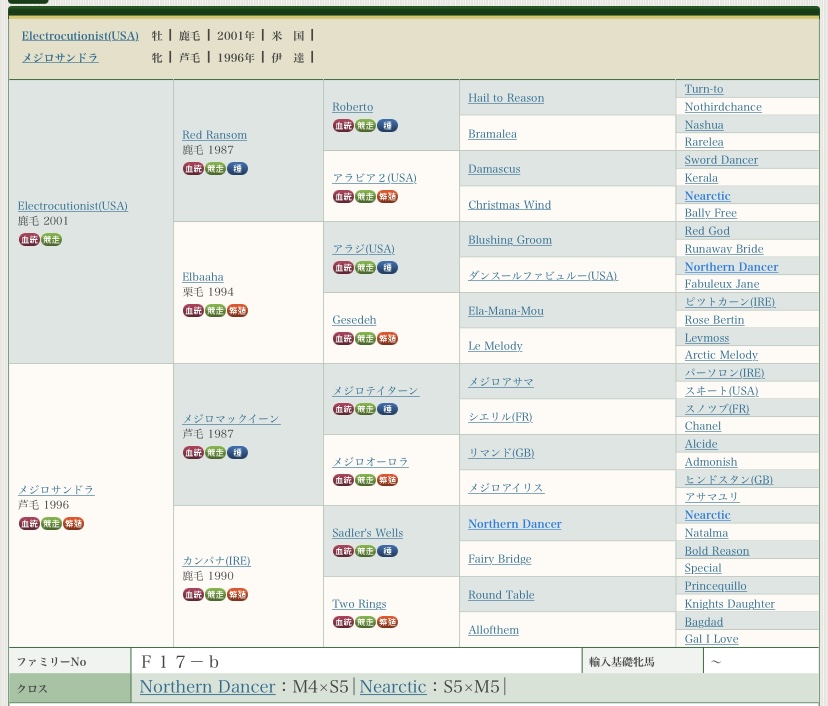Click blue 種 stallion badge under Roberto
The image size is (828, 706).
pyautogui.click(x=387, y=126)
